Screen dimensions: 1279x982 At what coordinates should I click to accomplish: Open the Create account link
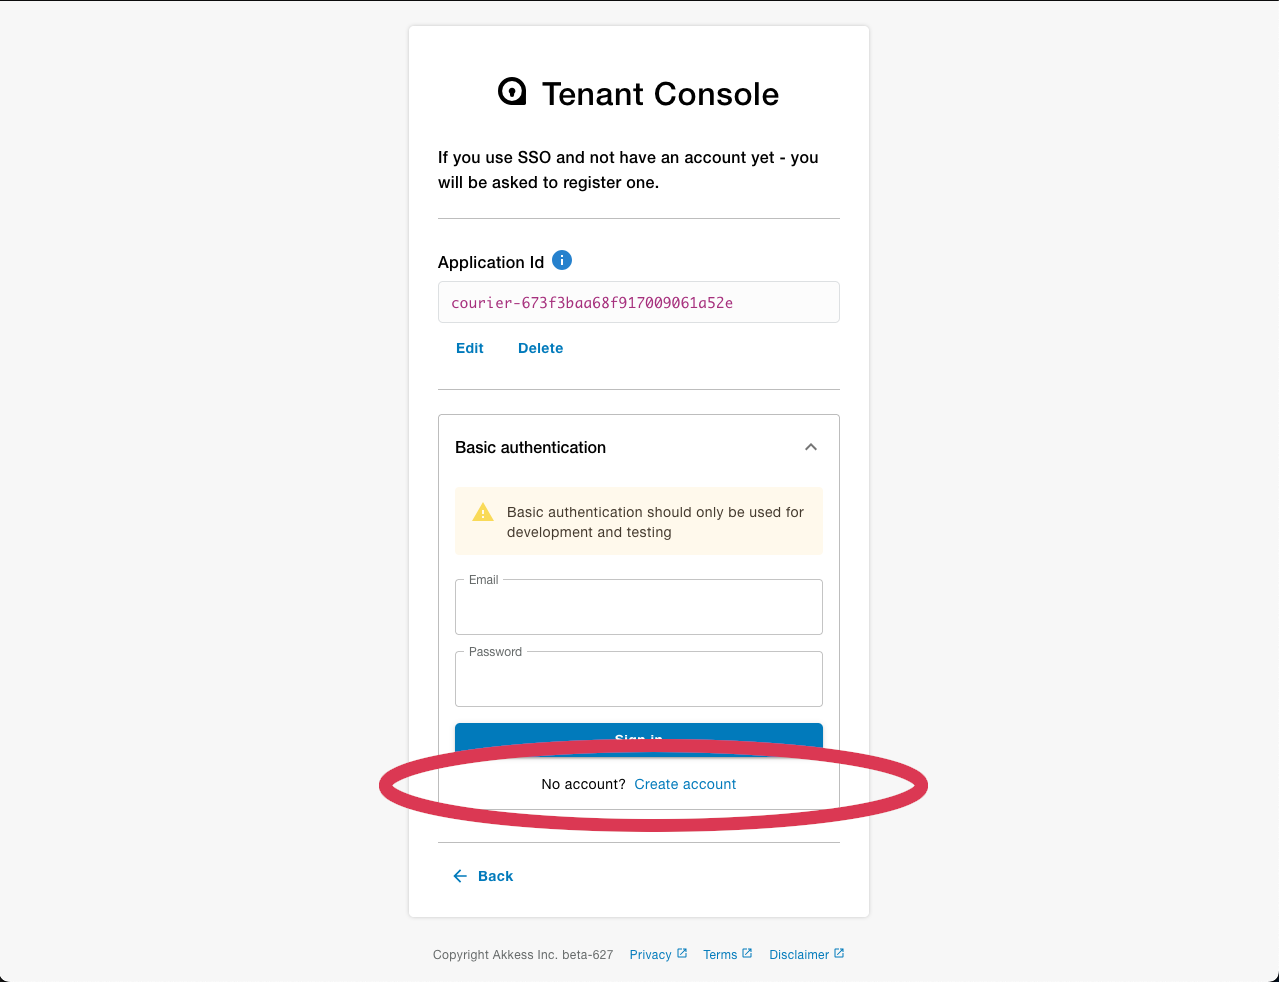pyautogui.click(x=685, y=784)
